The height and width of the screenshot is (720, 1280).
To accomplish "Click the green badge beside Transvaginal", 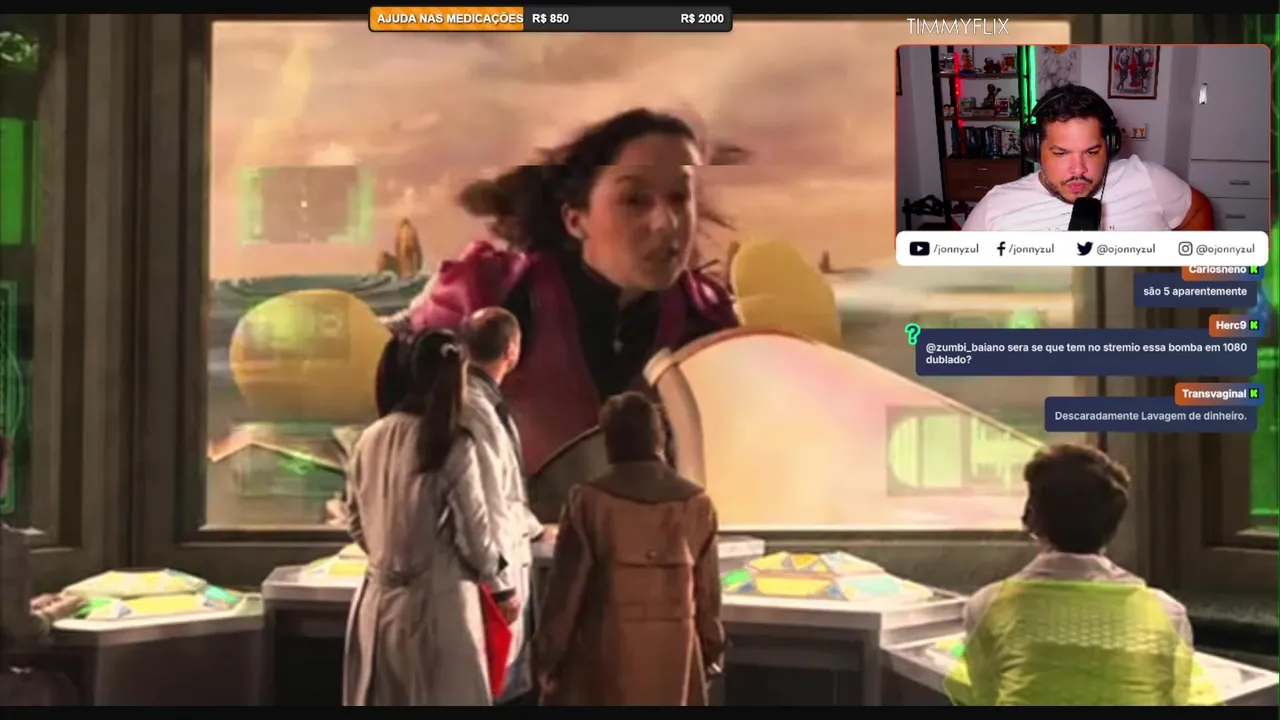I will click(x=1254, y=394).
